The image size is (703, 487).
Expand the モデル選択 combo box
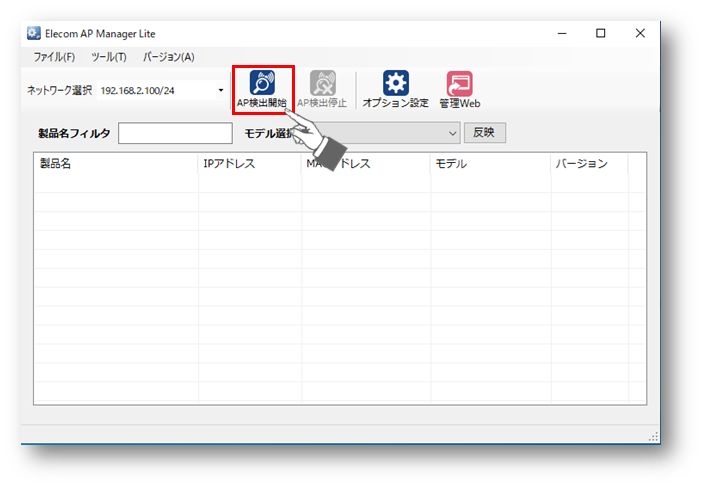452,133
